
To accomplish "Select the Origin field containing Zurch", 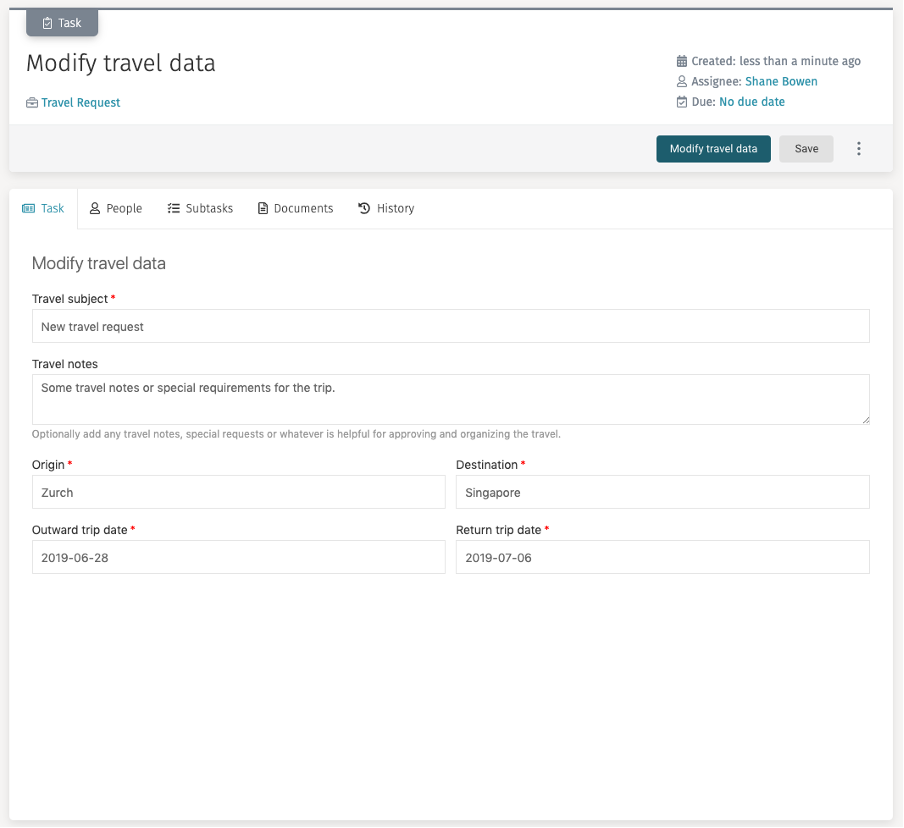I will 238,492.
